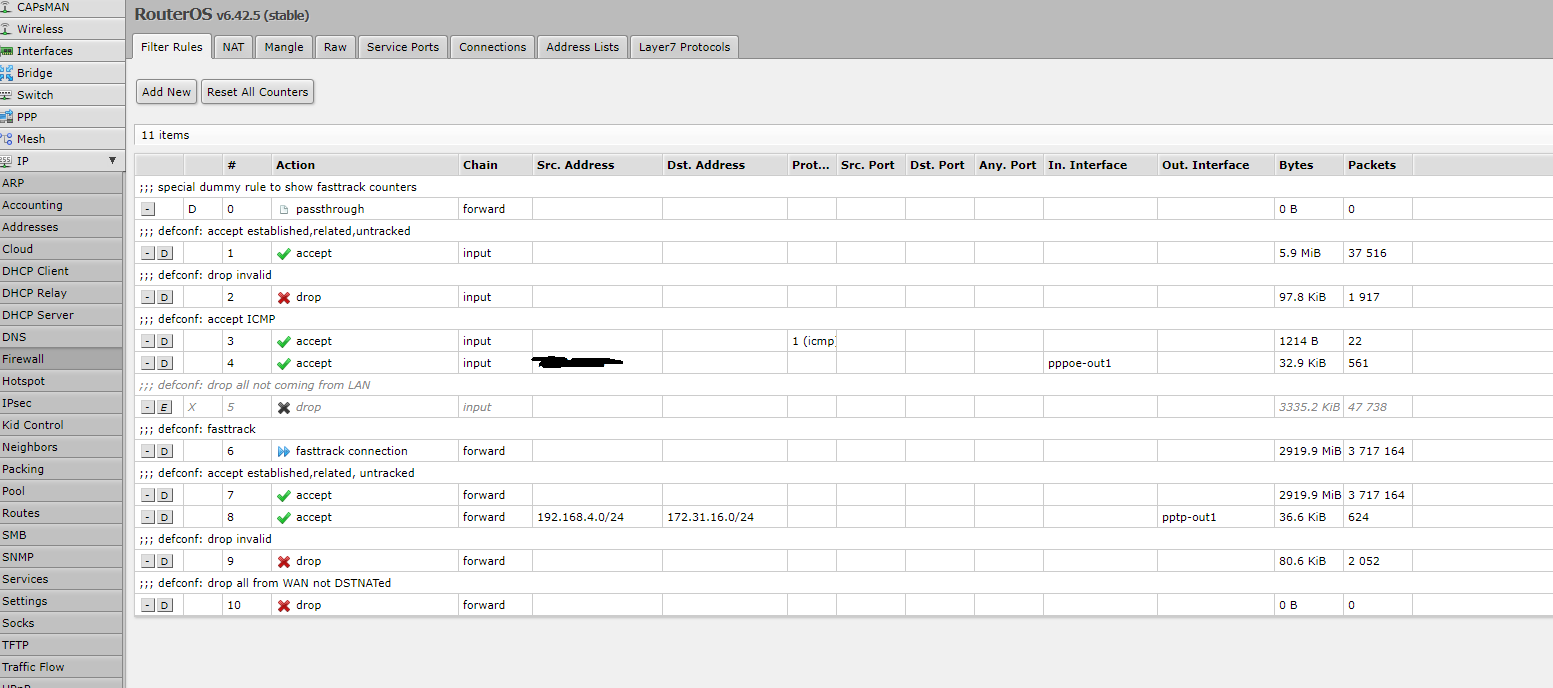The width and height of the screenshot is (1553, 688).
Task: Open CAPsMAN sidebar item
Action: coord(62,7)
